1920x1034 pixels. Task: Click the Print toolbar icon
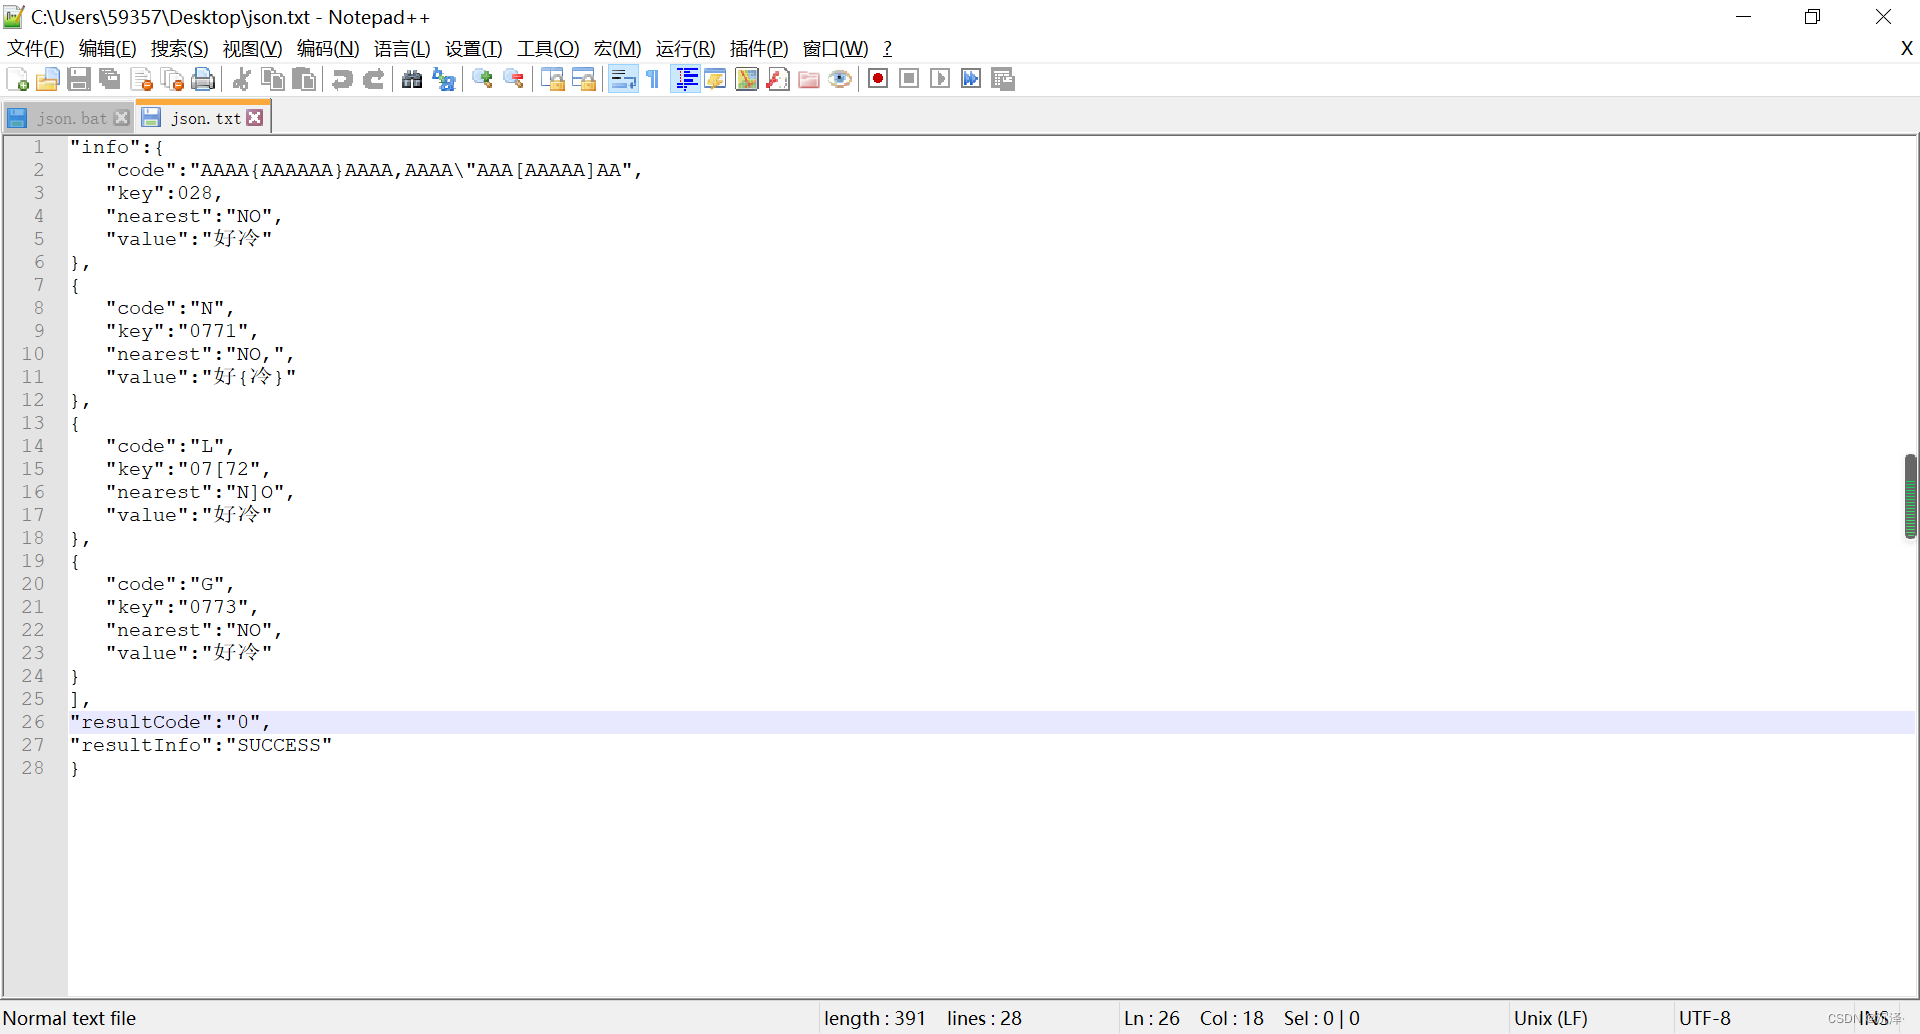pyautogui.click(x=203, y=79)
